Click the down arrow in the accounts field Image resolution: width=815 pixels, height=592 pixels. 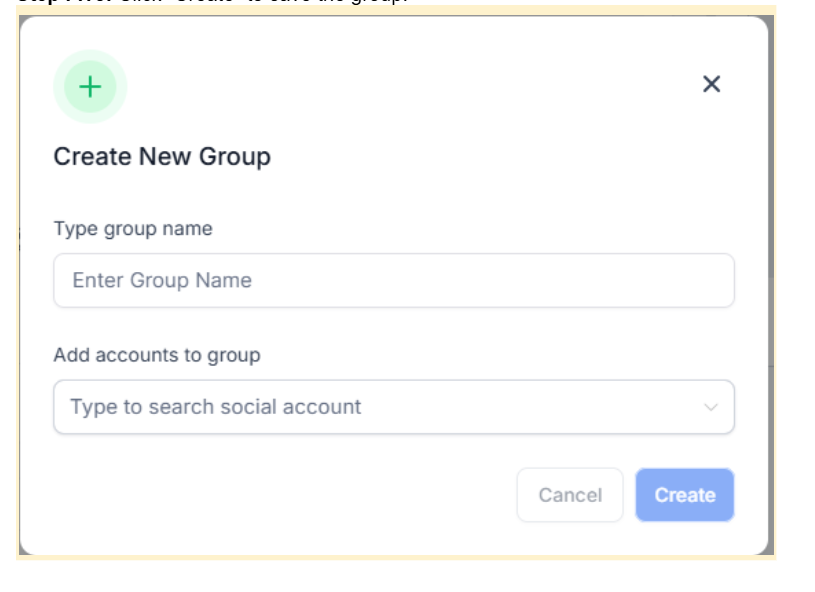pos(711,407)
